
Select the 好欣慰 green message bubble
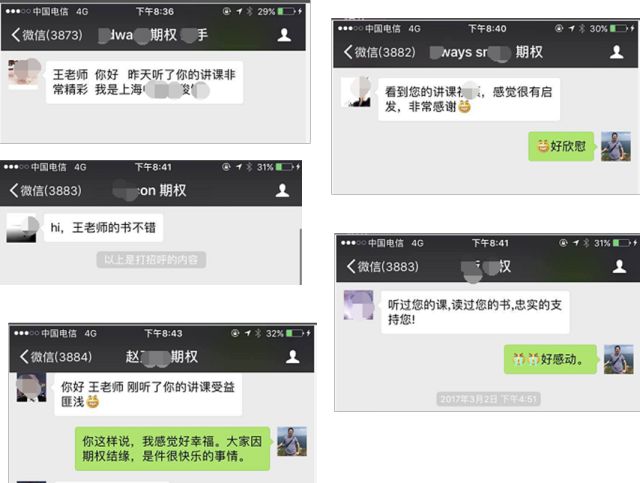(x=563, y=146)
